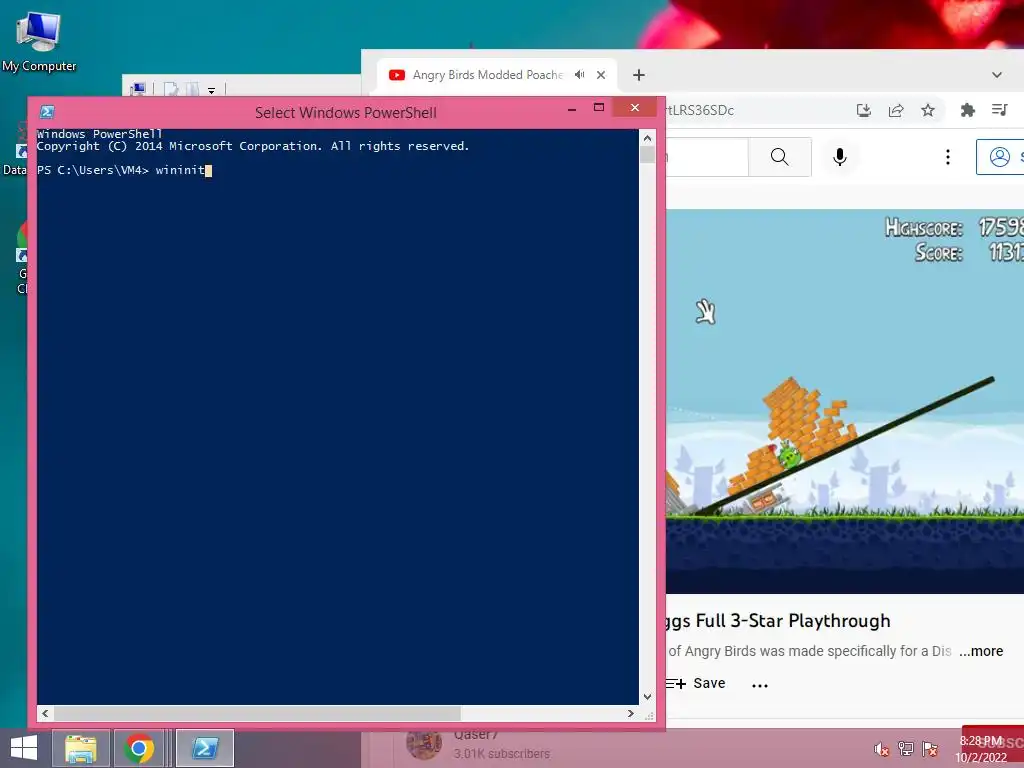Screen dimensions: 1024x768
Task: Minimize the PowerShell window
Action: pos(572,110)
